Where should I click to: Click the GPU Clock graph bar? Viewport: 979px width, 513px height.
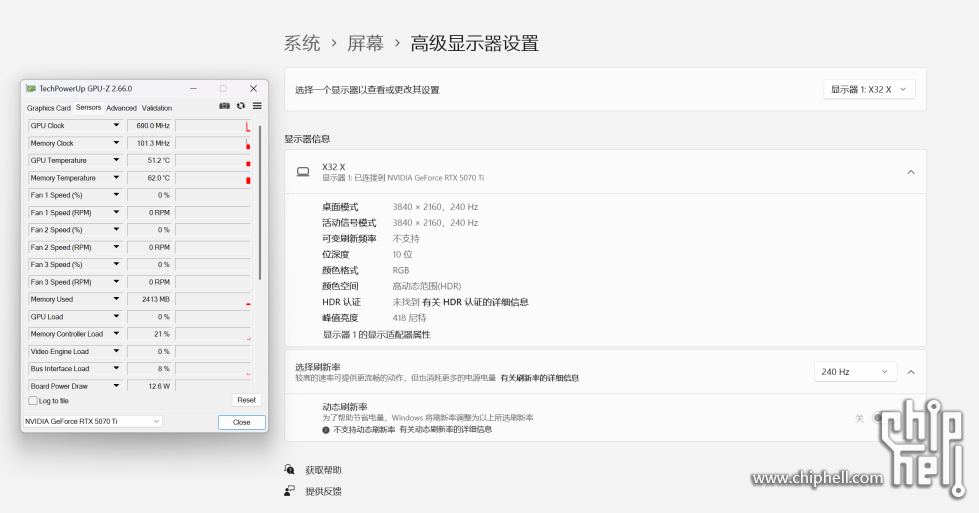(x=213, y=125)
